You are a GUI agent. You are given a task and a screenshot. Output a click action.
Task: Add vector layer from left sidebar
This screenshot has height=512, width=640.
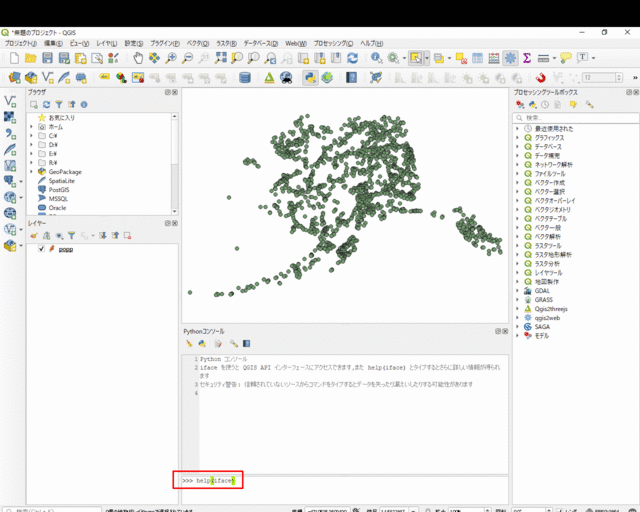coord(10,101)
